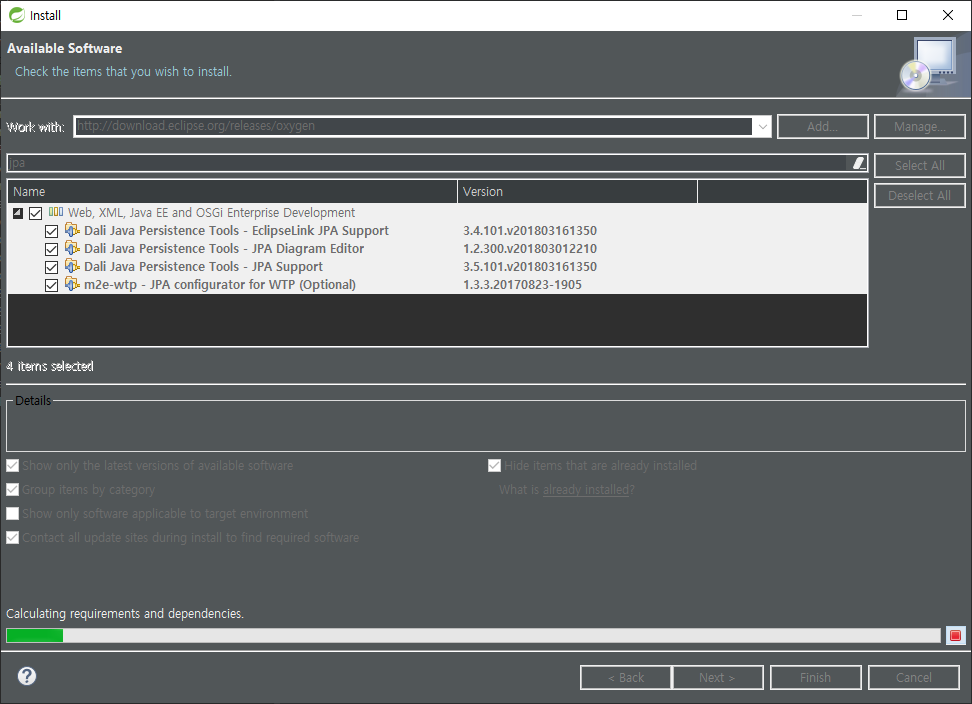Uncheck Dali JPA Diagram Editor

point(51,249)
